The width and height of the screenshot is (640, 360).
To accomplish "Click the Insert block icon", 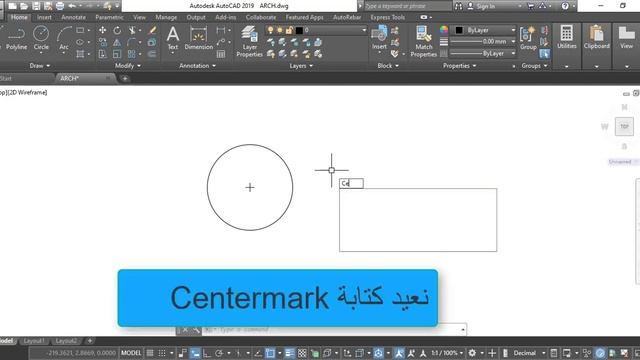I will [x=379, y=38].
